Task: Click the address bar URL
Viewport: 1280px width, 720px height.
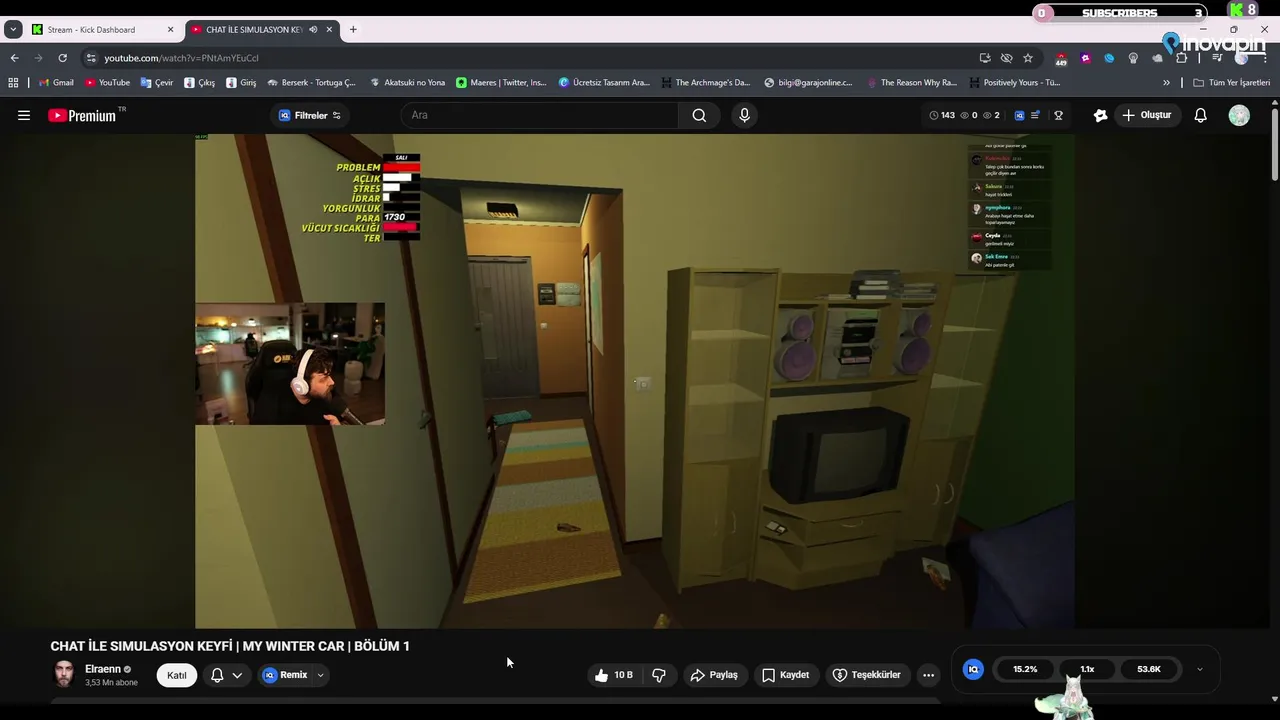Action: click(181, 58)
